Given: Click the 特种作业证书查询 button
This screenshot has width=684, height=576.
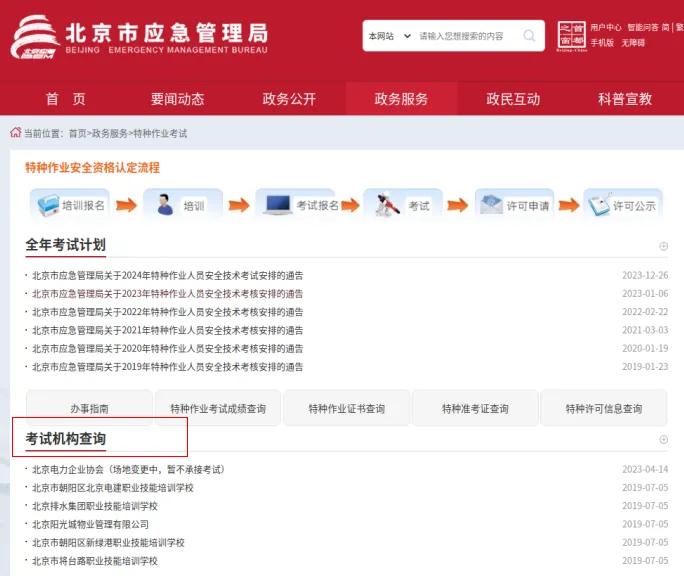Looking at the screenshot, I should [346, 408].
